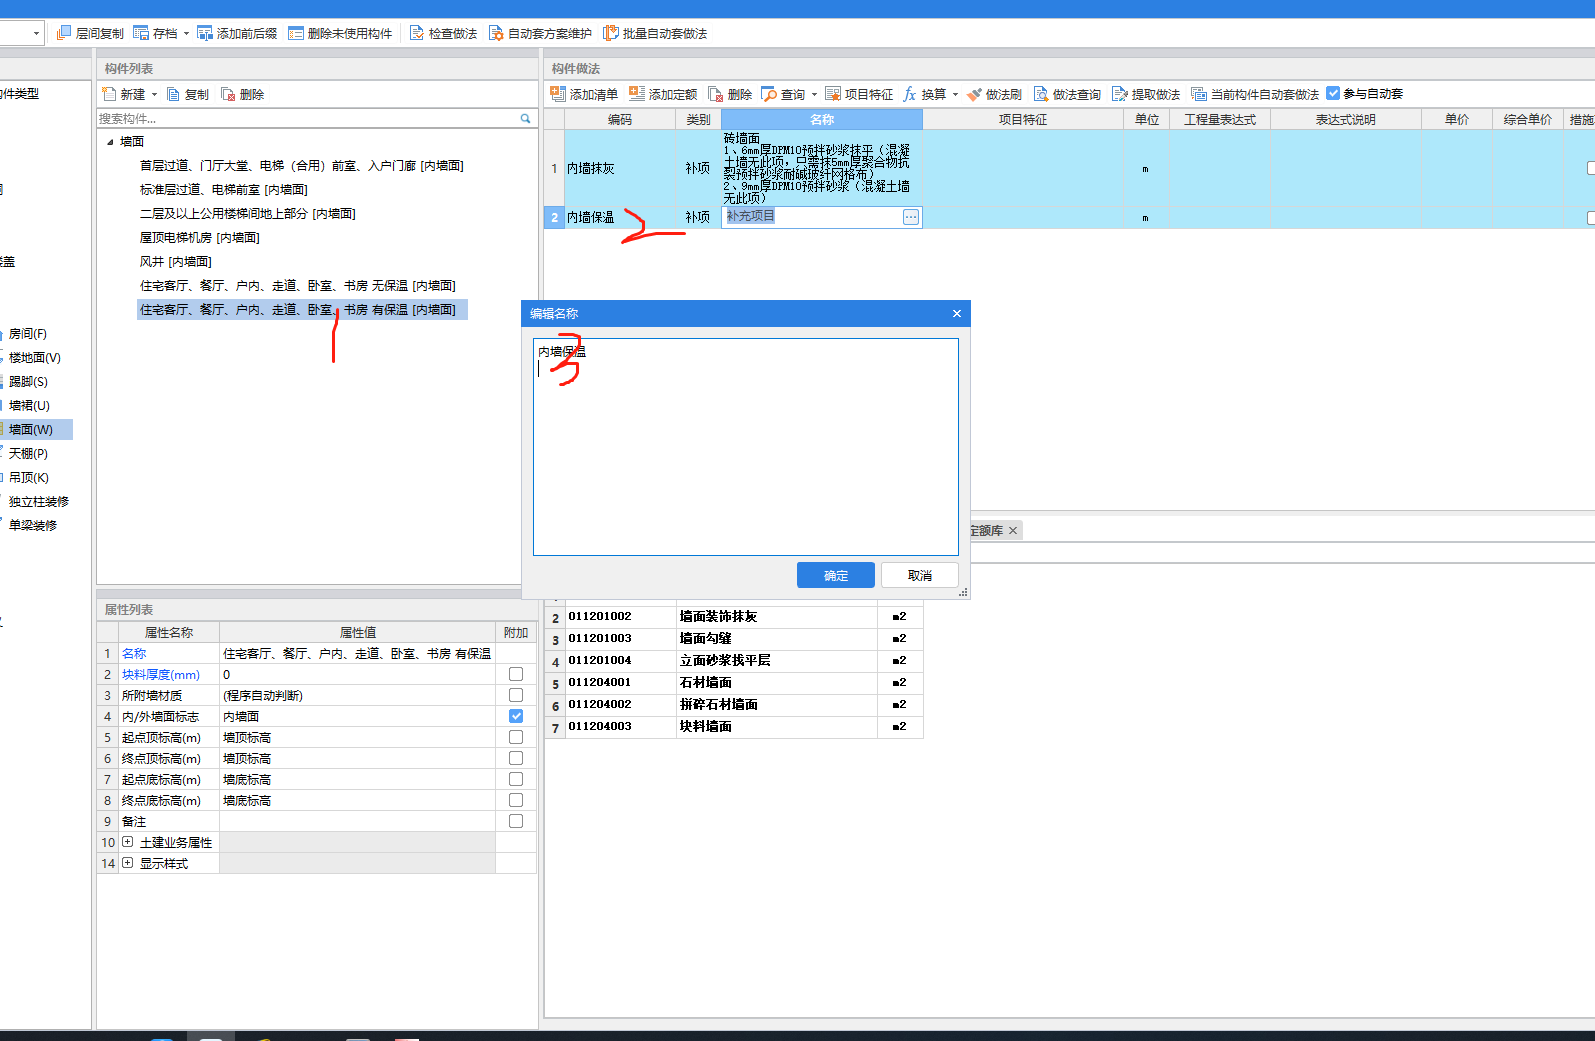1595x1041 pixels.
Task: Click the 添加前后缀 icon
Action: coord(205,33)
